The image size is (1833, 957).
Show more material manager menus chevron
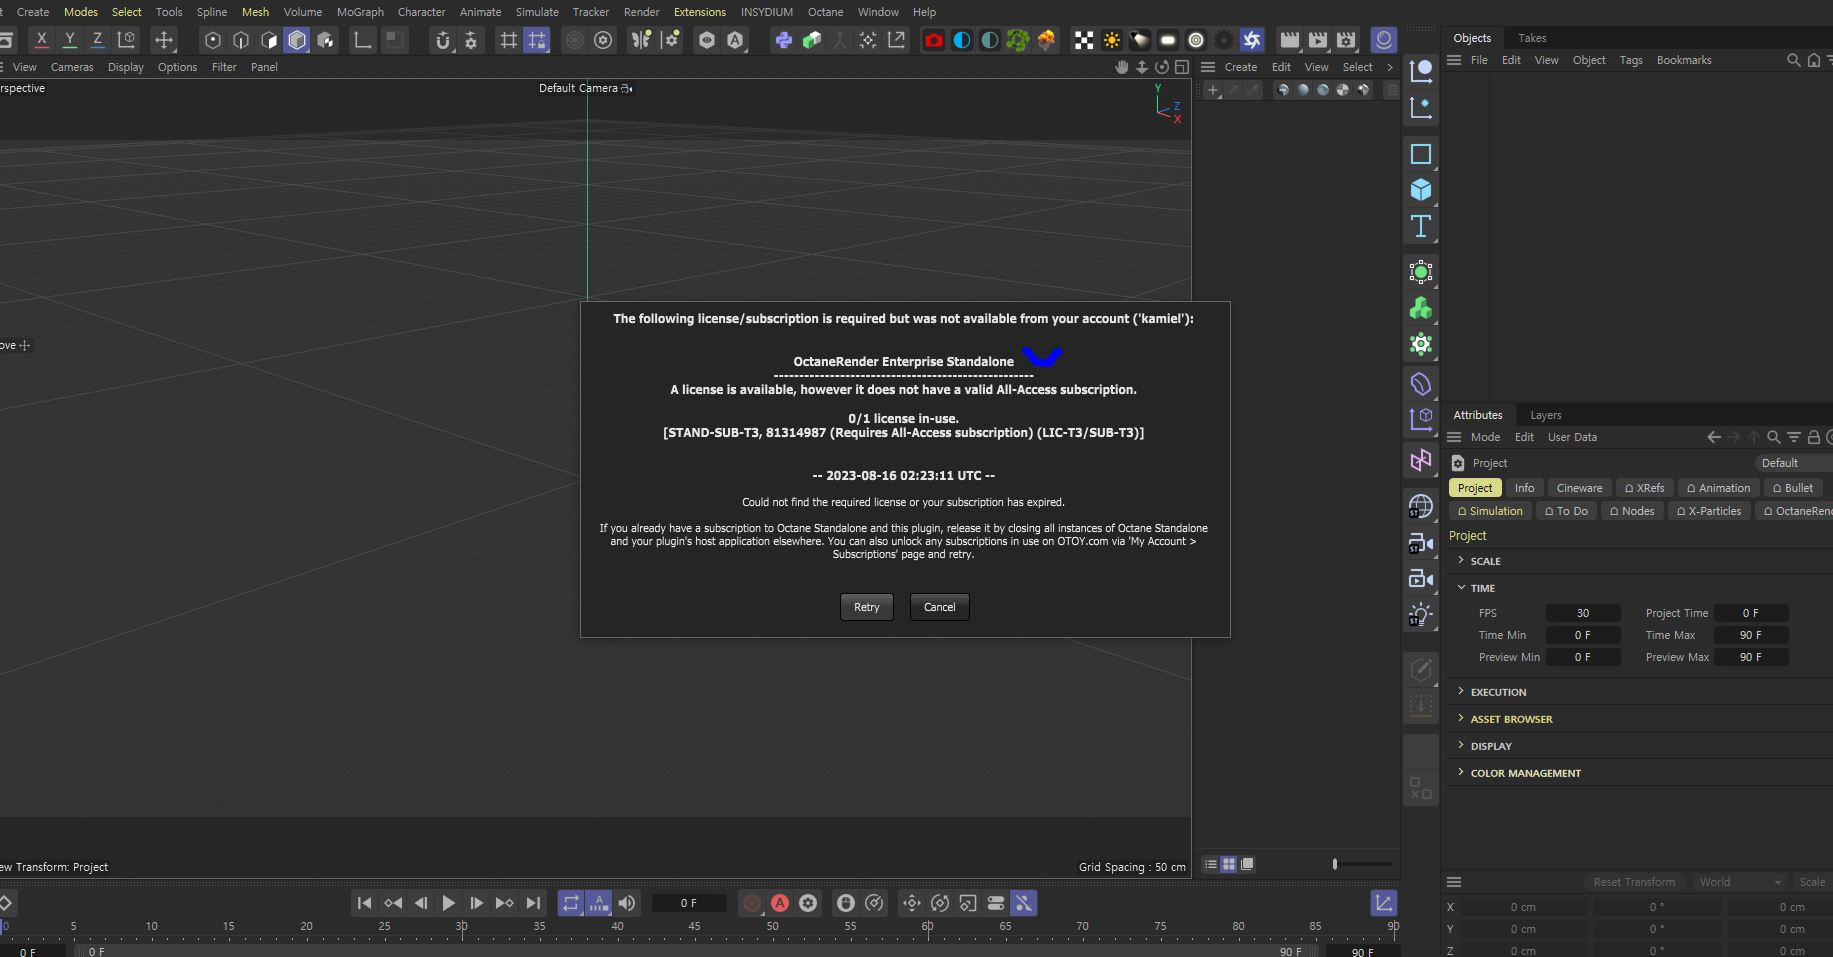tap(1389, 67)
